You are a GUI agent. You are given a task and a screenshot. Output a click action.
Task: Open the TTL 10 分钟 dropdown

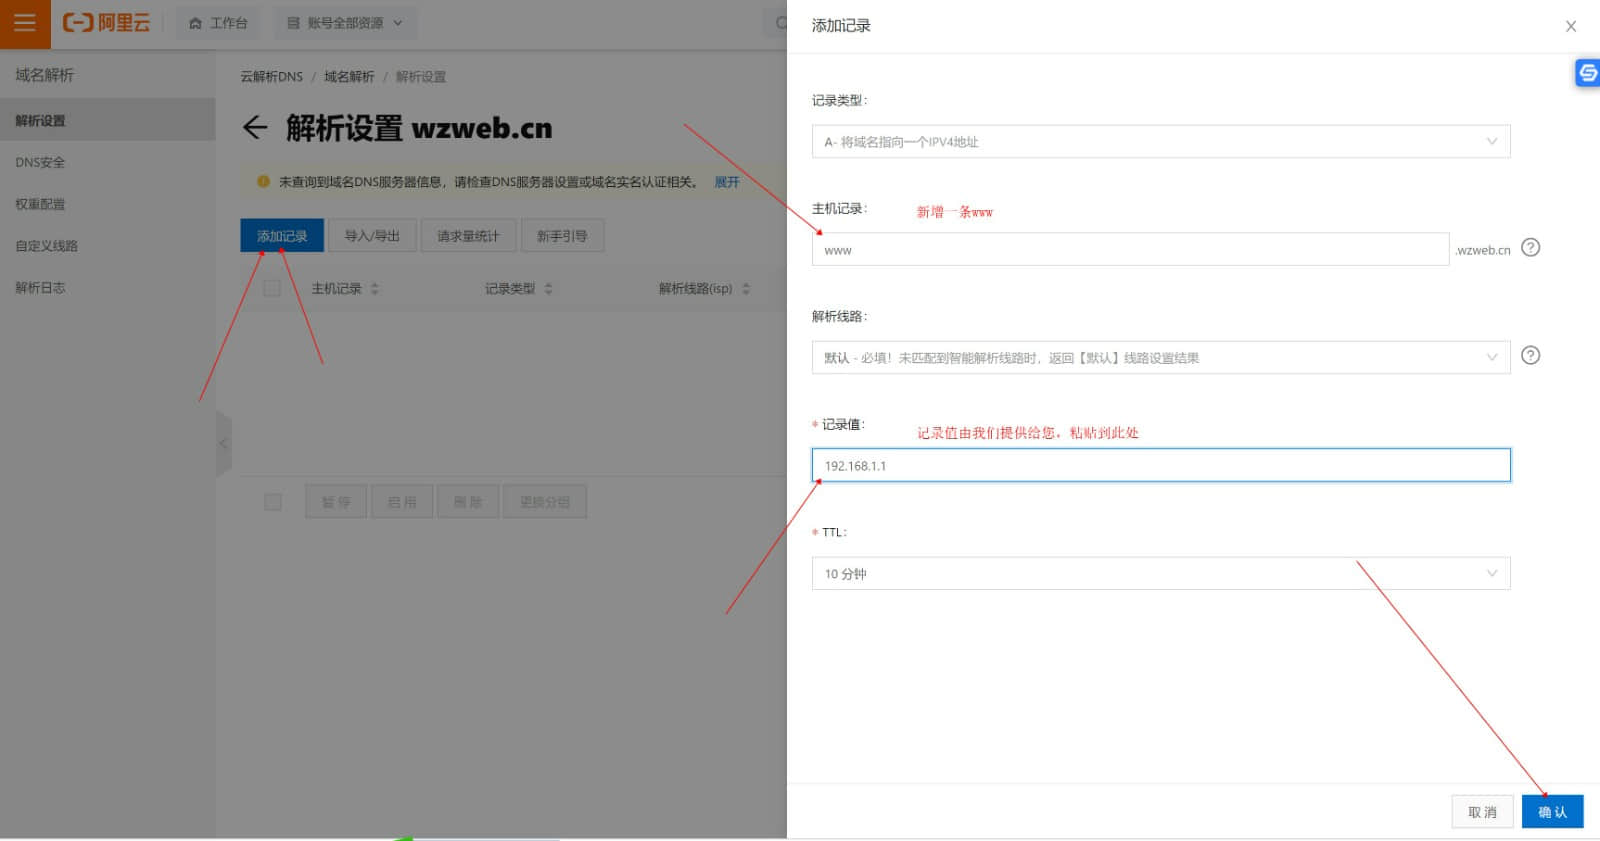click(x=1160, y=574)
